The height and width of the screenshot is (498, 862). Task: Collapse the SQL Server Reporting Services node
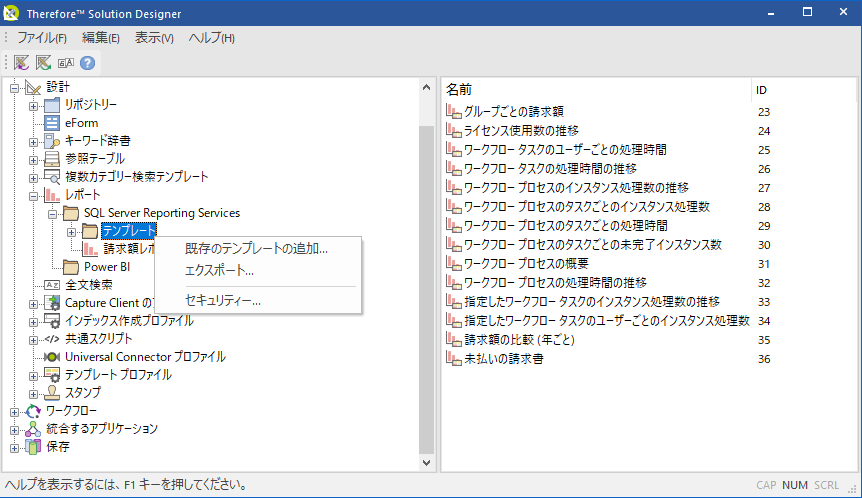52,213
